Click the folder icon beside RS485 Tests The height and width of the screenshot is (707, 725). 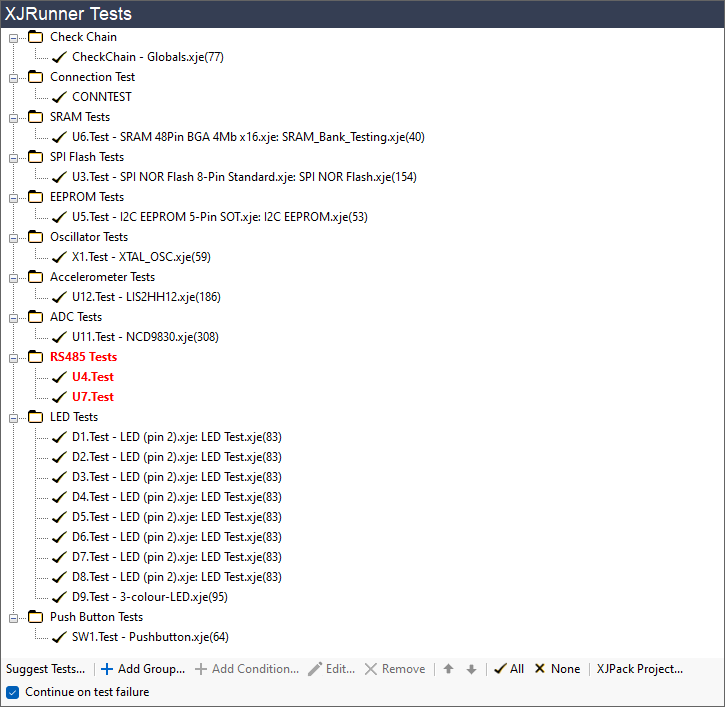tap(36, 357)
